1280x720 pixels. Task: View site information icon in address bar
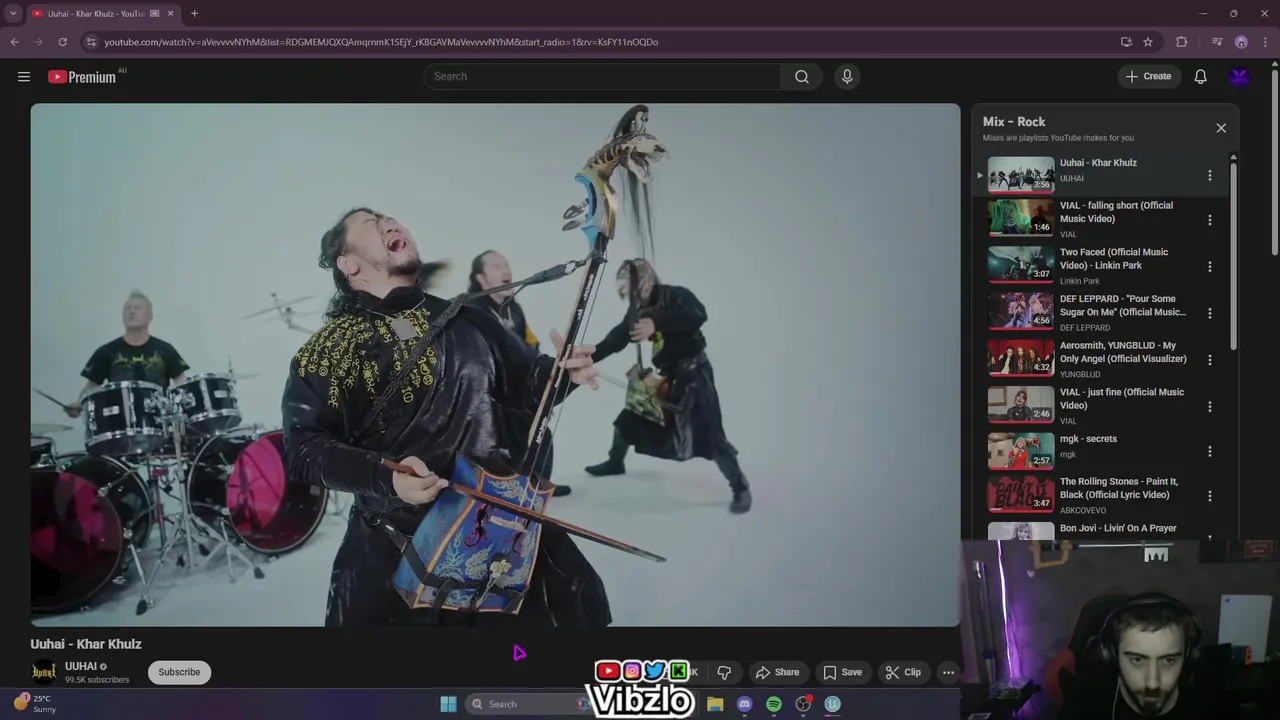91,42
